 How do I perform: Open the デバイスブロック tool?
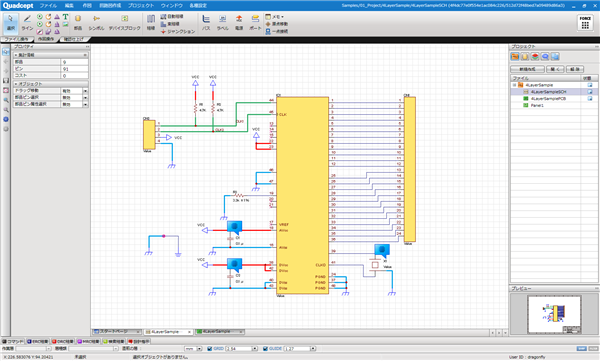[125, 23]
